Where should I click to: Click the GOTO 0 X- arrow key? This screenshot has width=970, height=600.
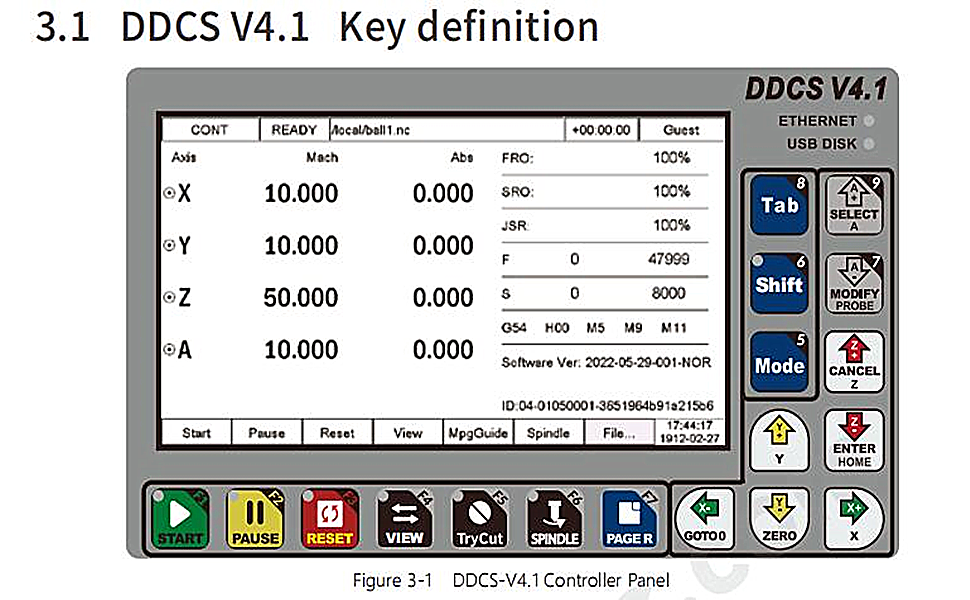point(705,518)
